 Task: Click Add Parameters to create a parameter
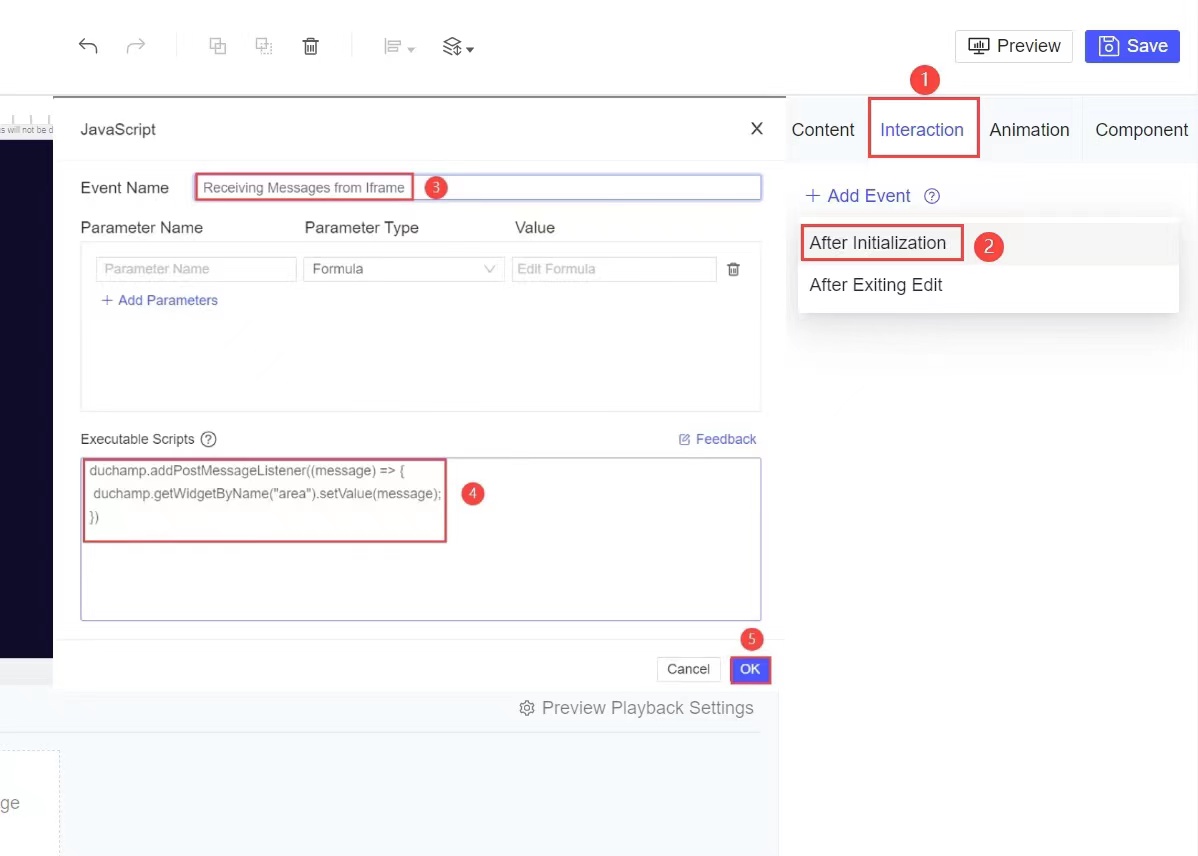tap(158, 300)
